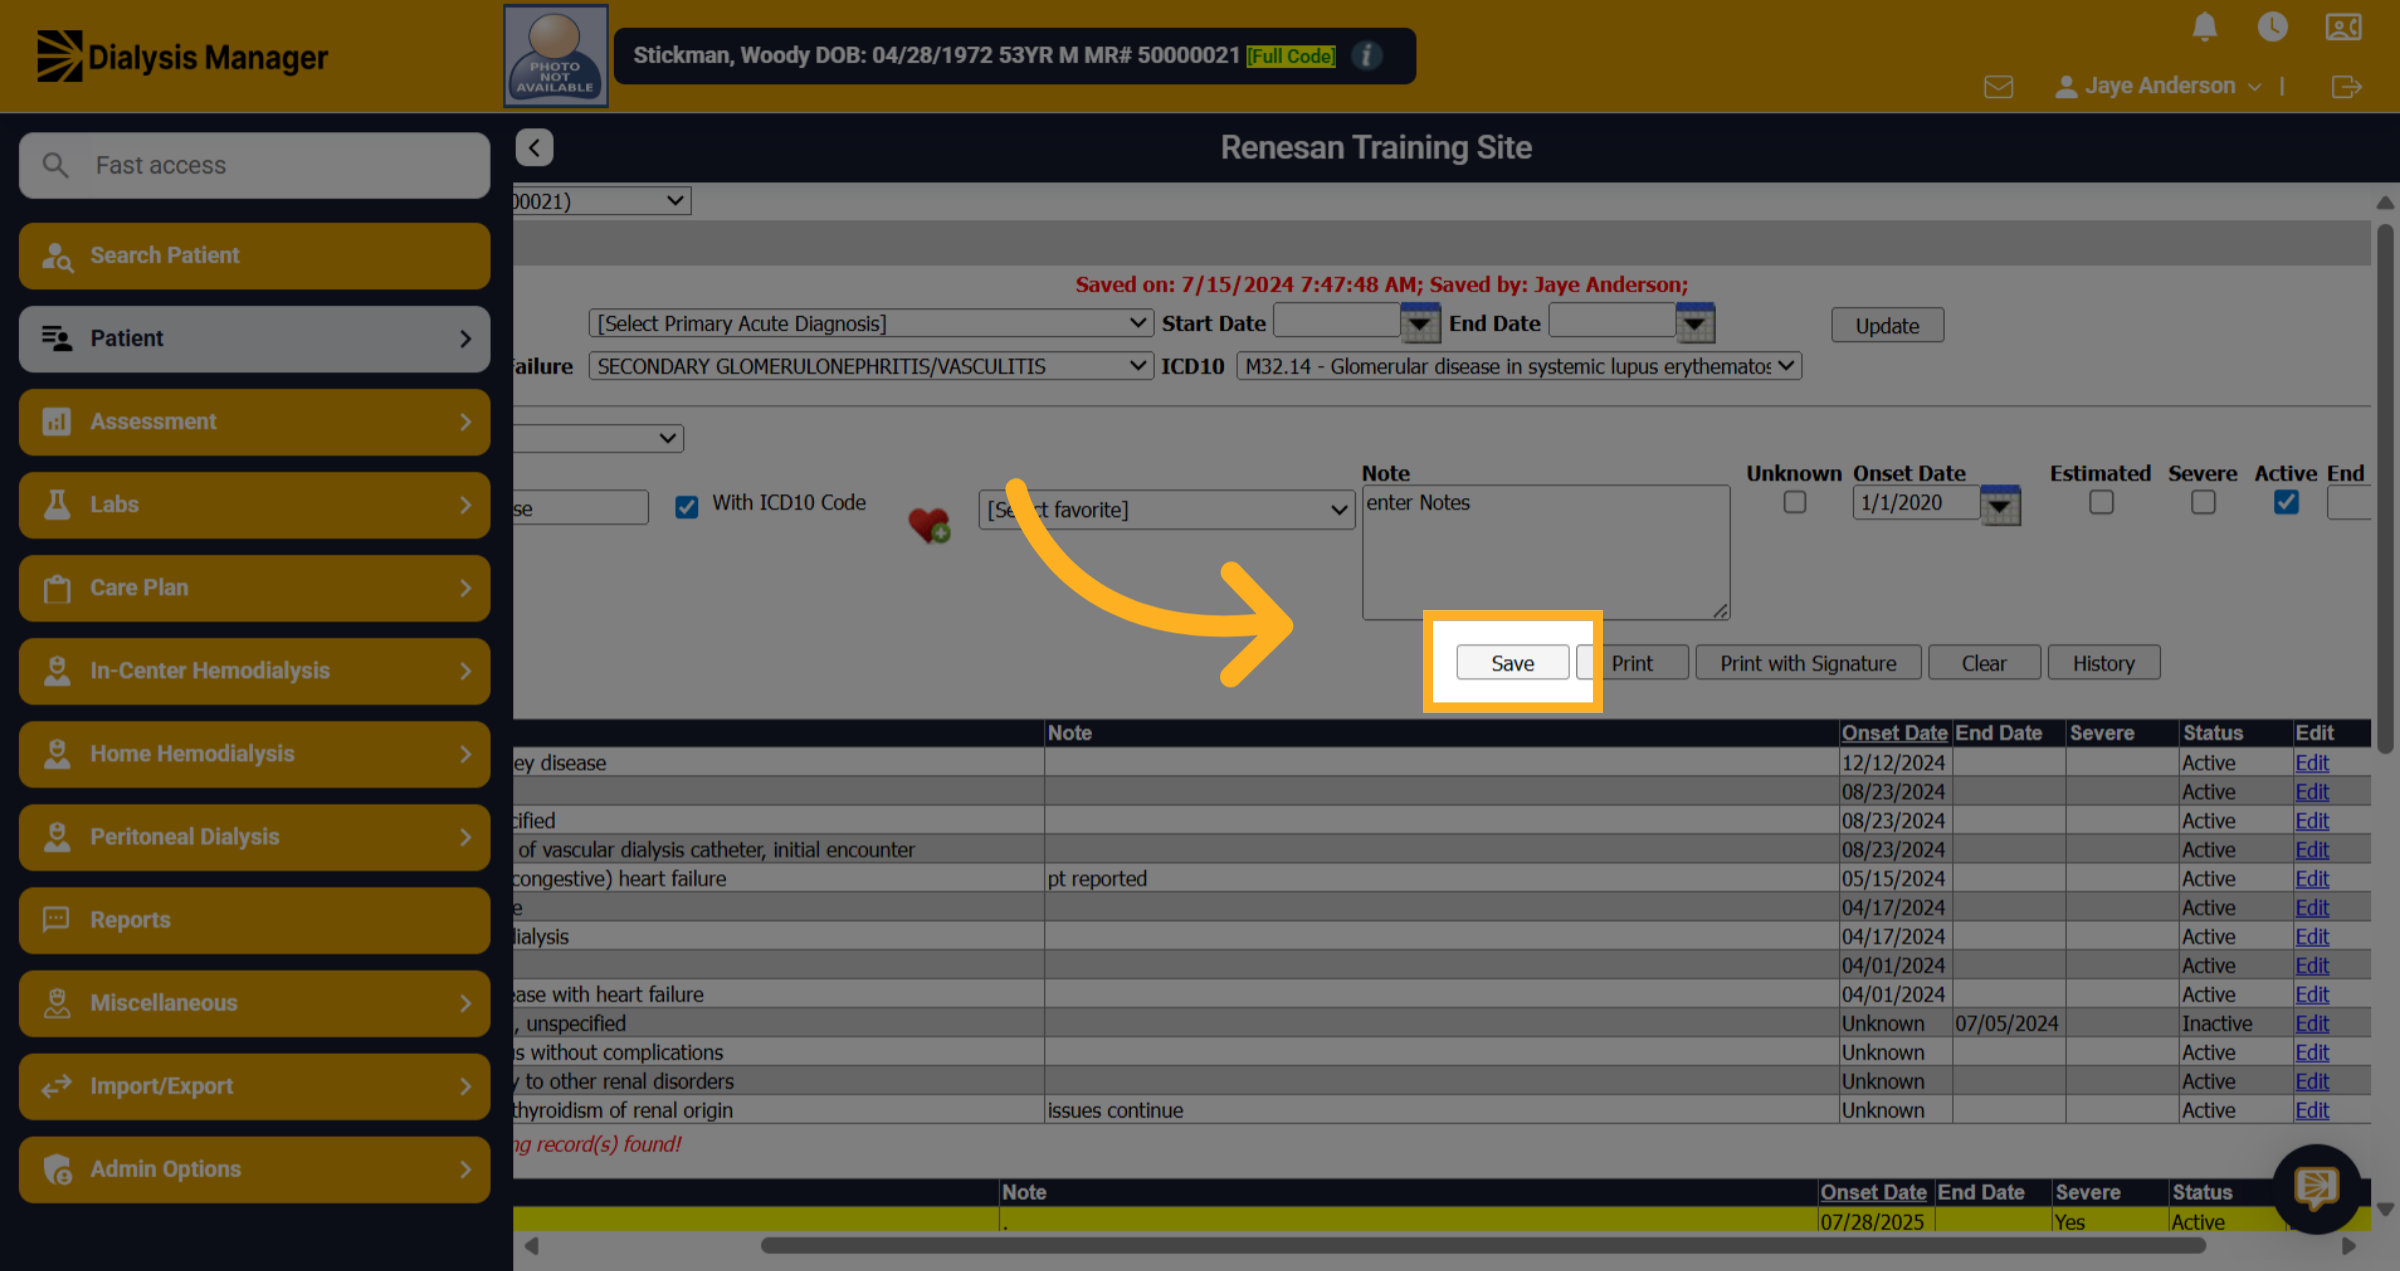Click the Clear button
Viewport: 2400px width, 1271px height.
click(x=1984, y=663)
